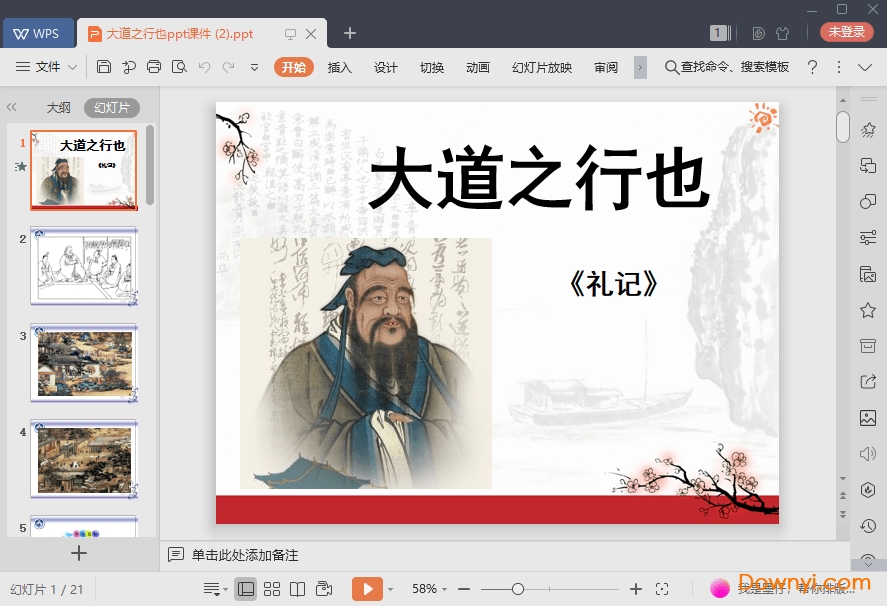The image size is (887, 606).
Task: Expand the slideshow options arrow beside play button
Action: pos(391,588)
